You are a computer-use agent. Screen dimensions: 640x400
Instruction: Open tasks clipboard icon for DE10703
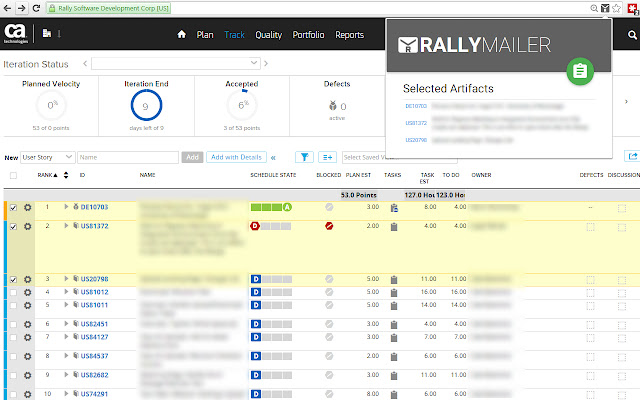(394, 208)
